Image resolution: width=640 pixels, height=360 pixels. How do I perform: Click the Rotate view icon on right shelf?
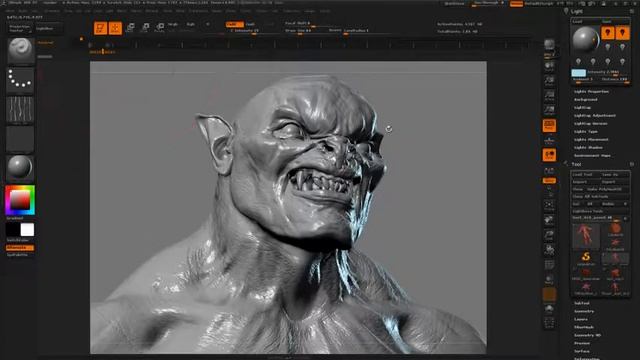point(549,250)
